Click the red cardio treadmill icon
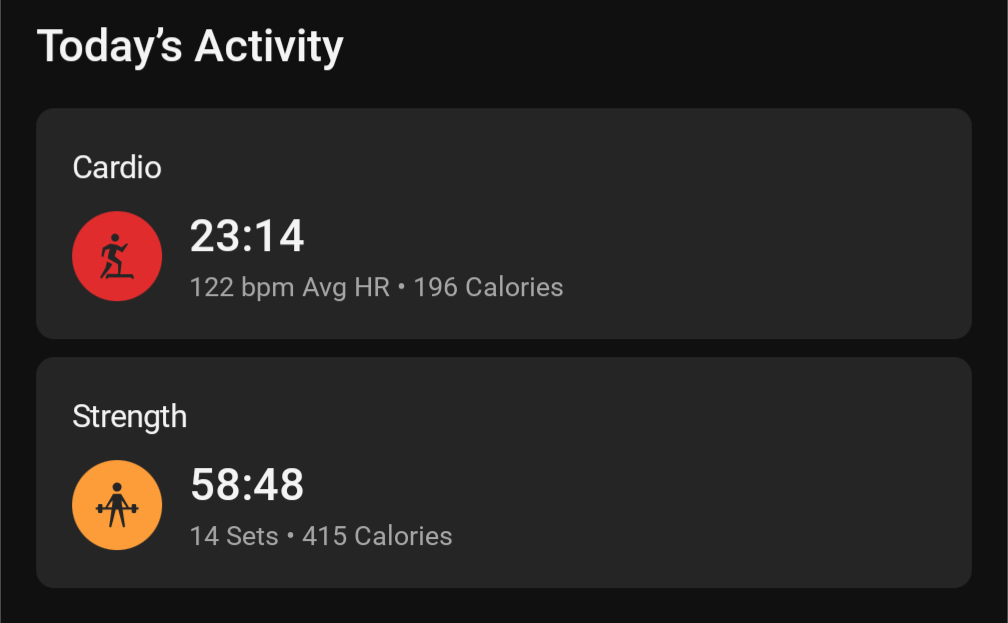The width and height of the screenshot is (1008, 623). [x=117, y=256]
